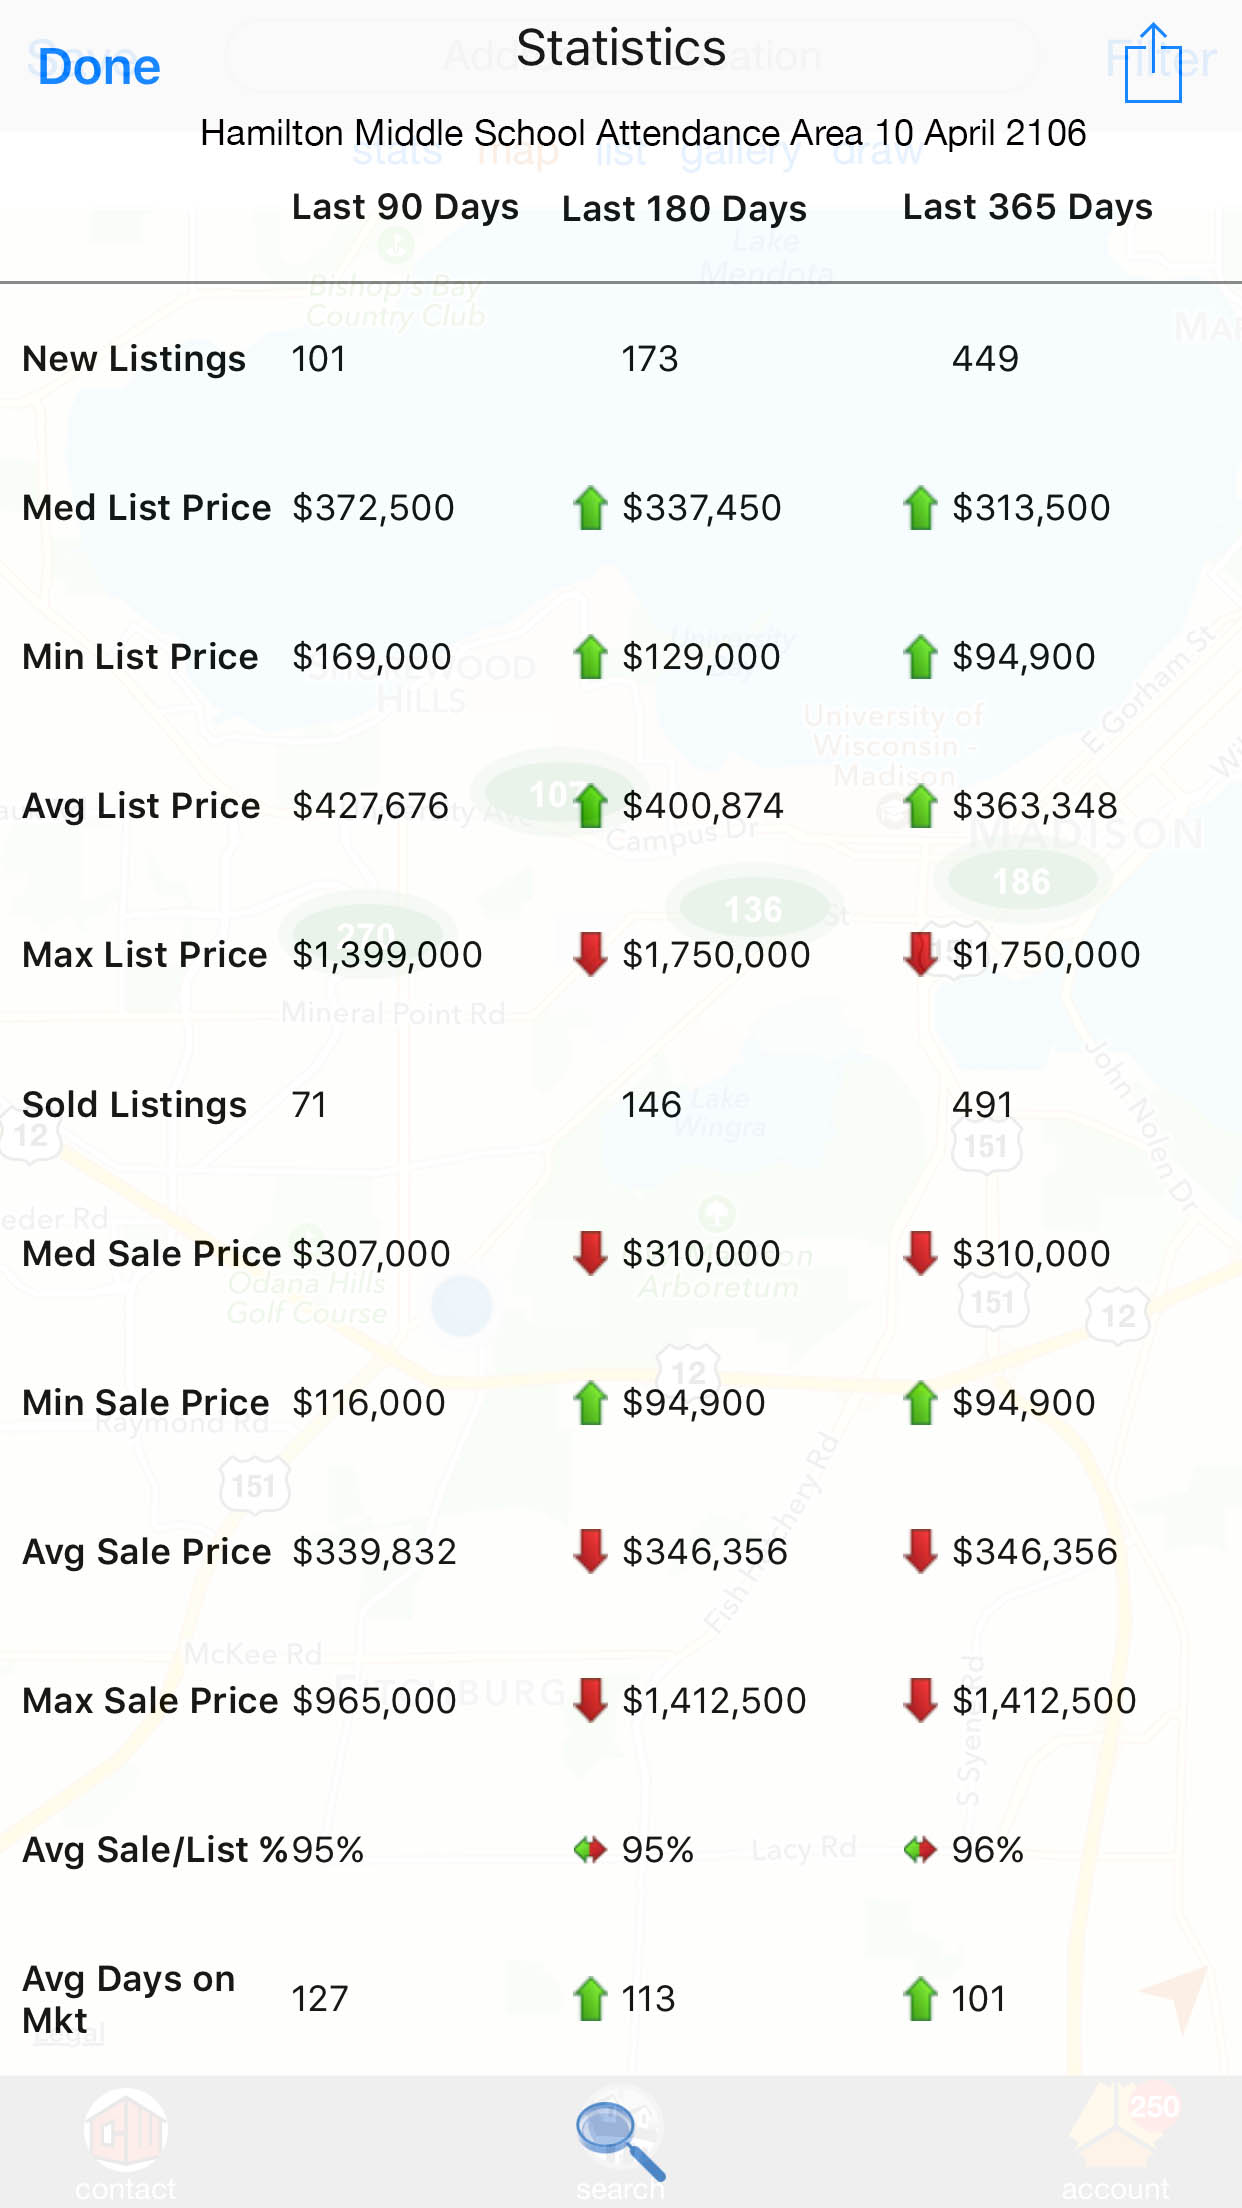Tap the Med Sale Price label
The image size is (1242, 2208).
click(152, 1254)
